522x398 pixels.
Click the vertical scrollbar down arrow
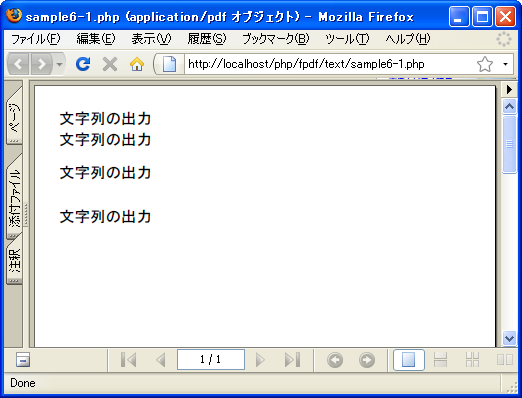(509, 339)
